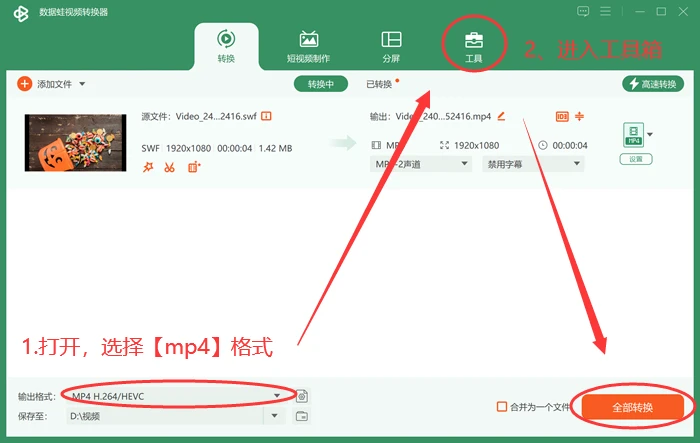
Task: Click the compress icon beside ID3 tag
Action: pos(579,116)
